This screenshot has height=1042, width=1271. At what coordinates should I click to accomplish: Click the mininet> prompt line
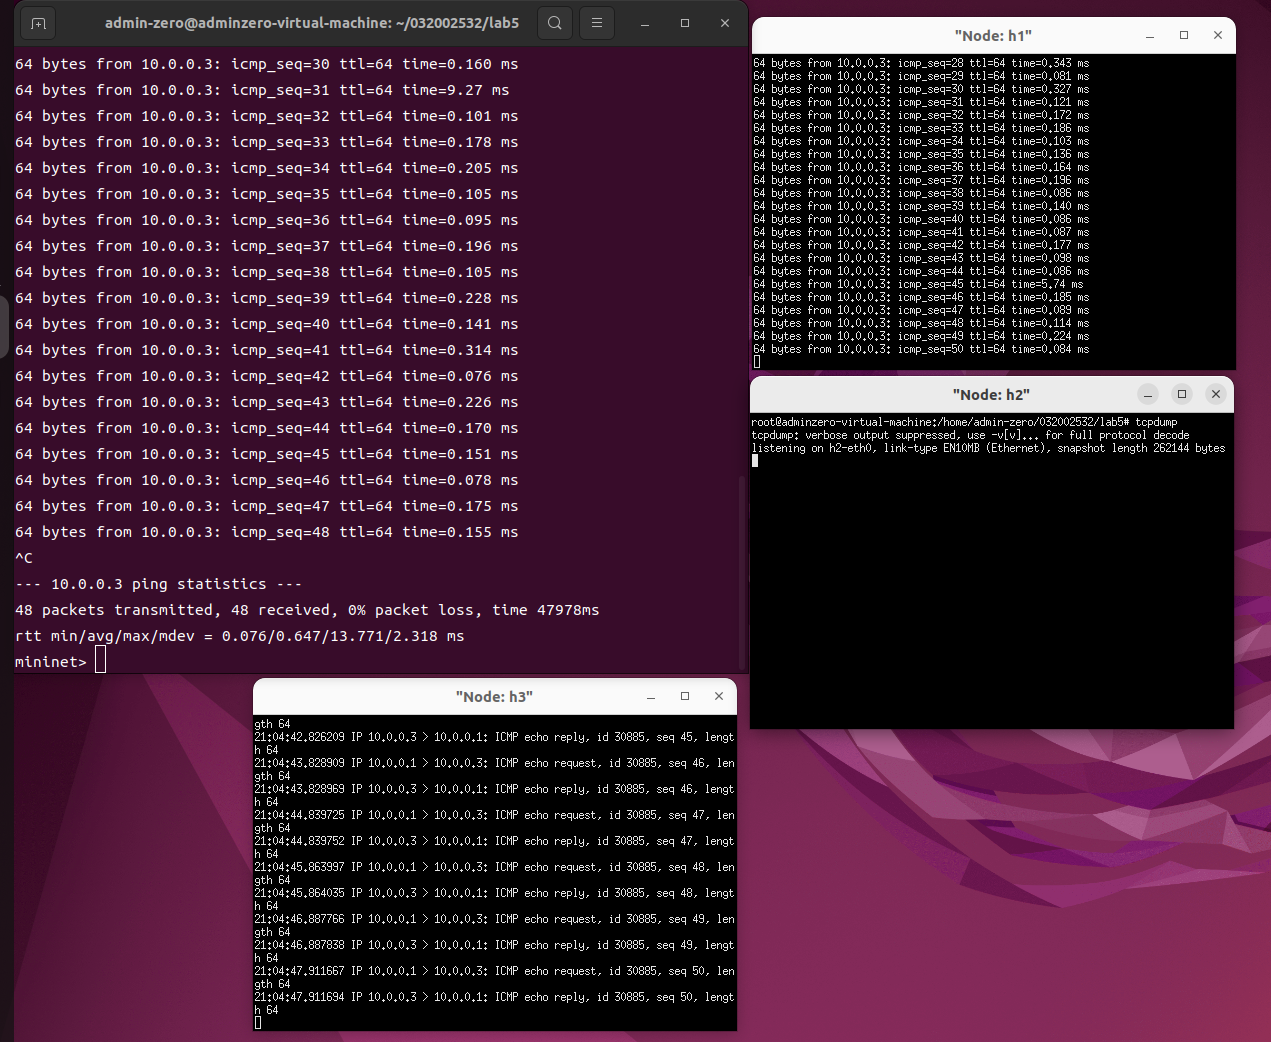point(60,661)
